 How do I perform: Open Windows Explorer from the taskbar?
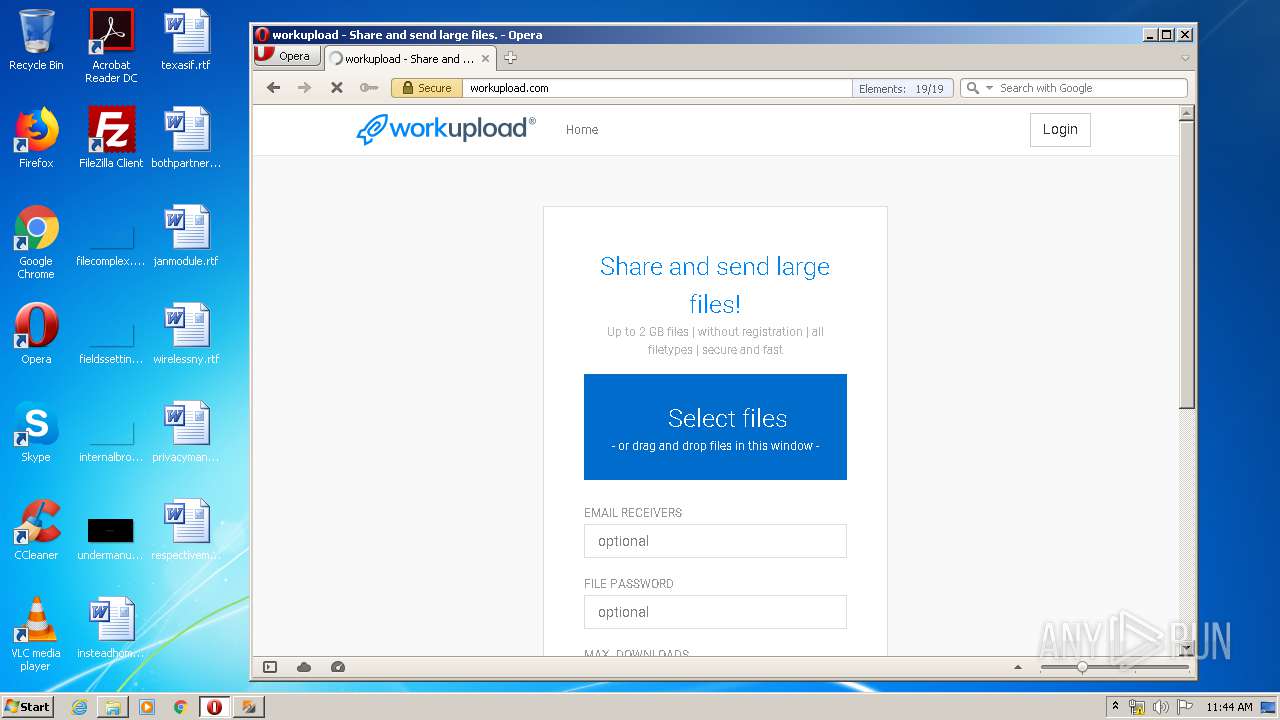point(113,707)
